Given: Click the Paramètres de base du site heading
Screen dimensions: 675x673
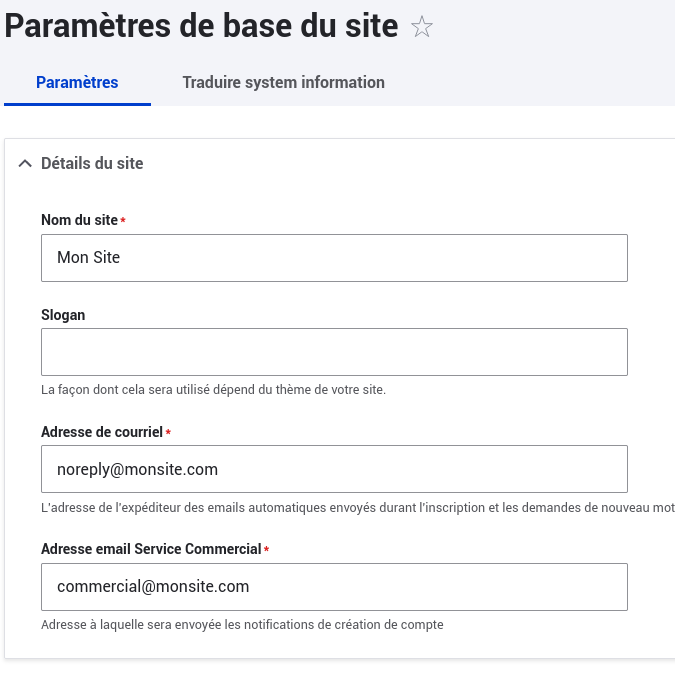Looking at the screenshot, I should coord(202,26).
